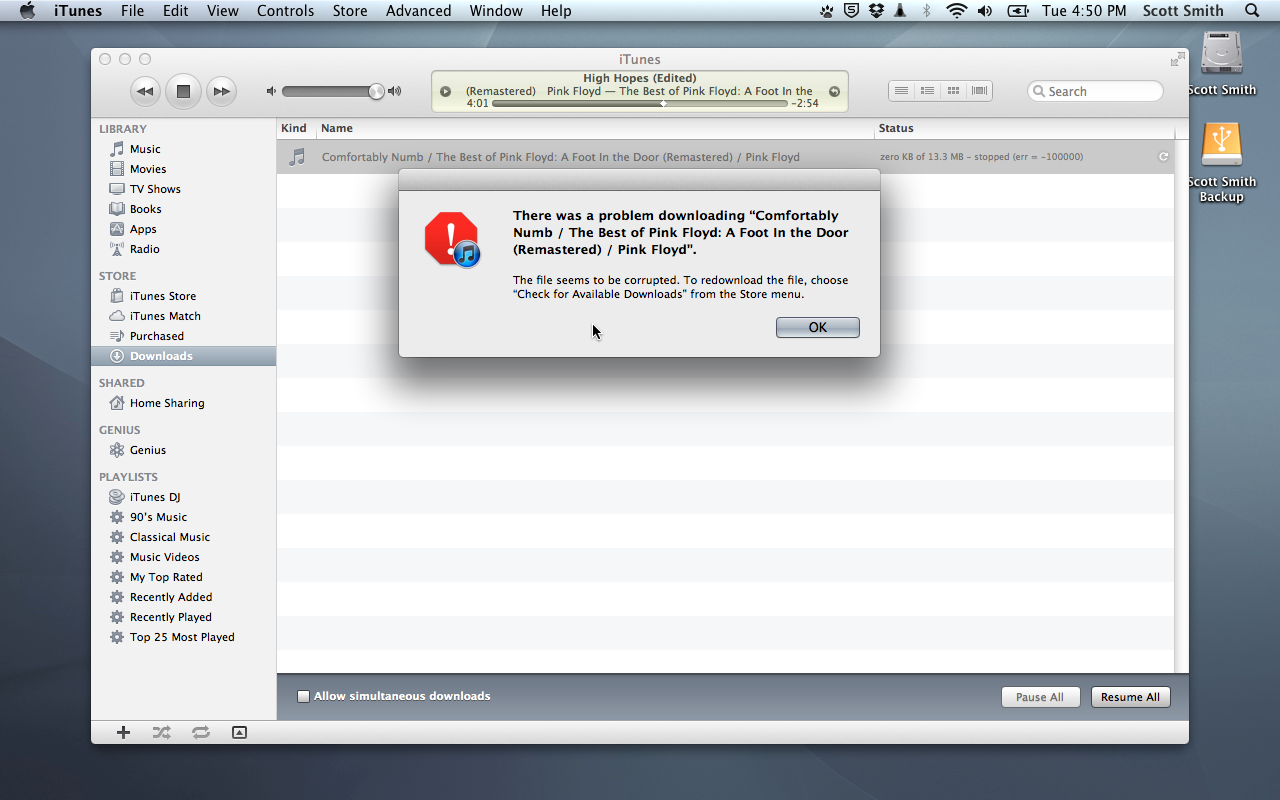This screenshot has height=800, width=1280.
Task: Enable Allow simultaneous downloads checkbox
Action: point(303,696)
